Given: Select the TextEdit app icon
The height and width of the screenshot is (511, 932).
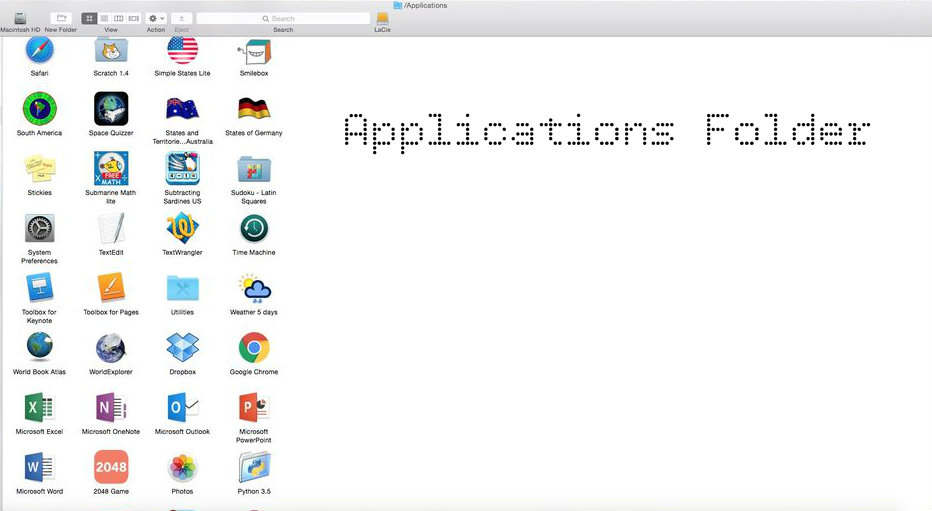Looking at the screenshot, I should [111, 228].
